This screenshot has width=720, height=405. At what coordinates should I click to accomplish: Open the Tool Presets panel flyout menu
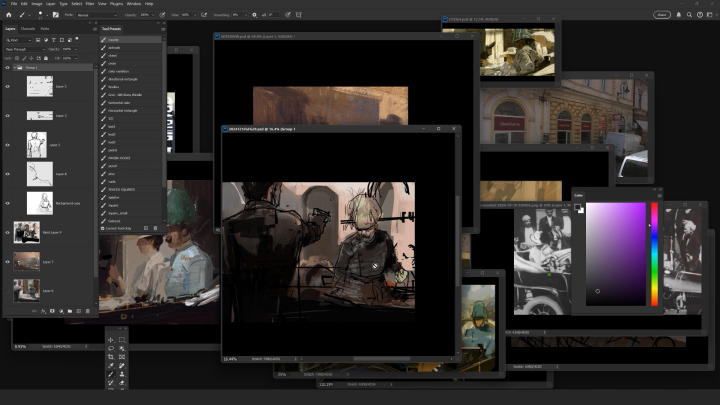[163, 29]
